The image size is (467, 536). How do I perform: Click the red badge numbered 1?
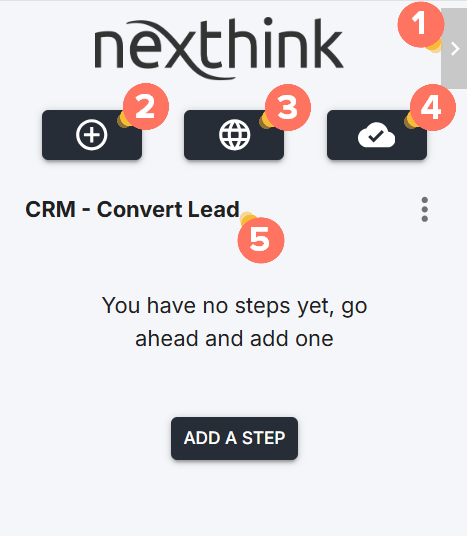coord(421,24)
